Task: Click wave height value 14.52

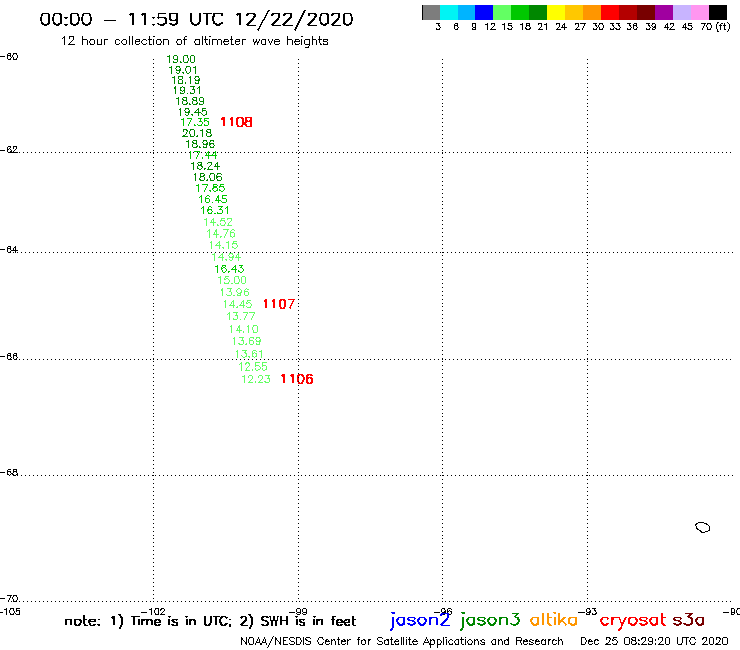Action: [218, 222]
